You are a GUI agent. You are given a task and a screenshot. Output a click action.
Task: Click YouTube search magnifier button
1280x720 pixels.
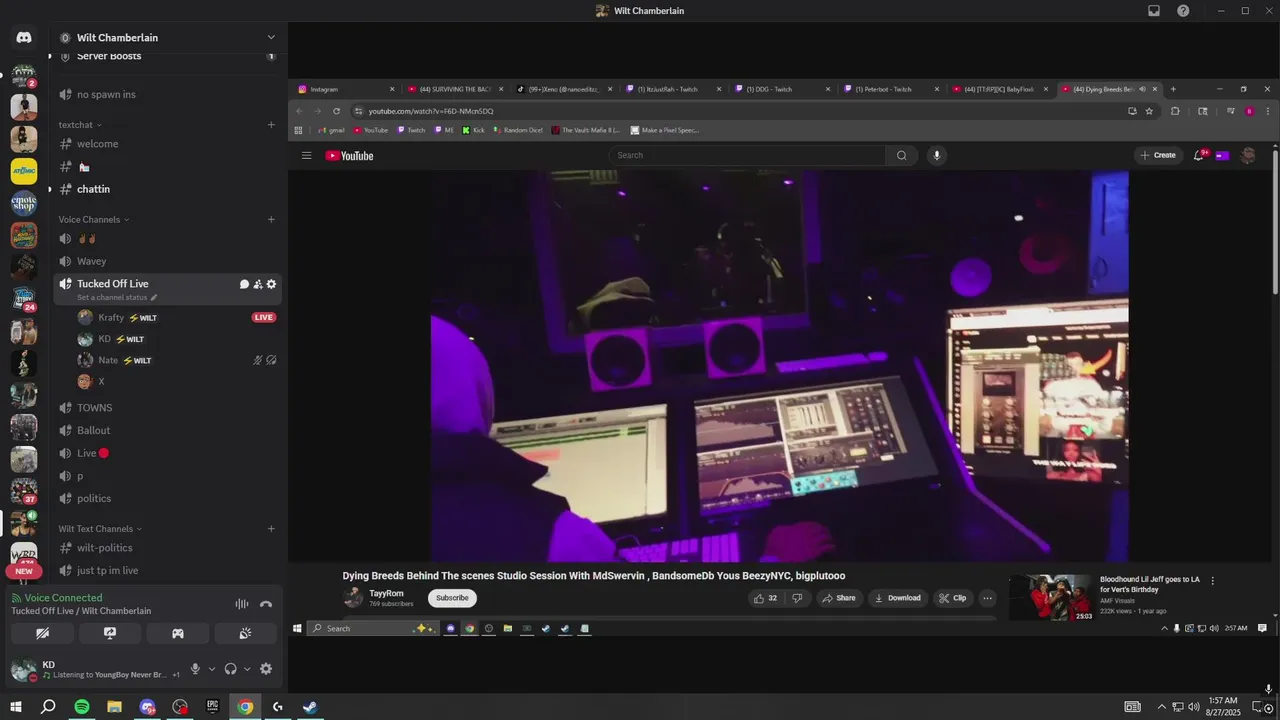pos(901,156)
